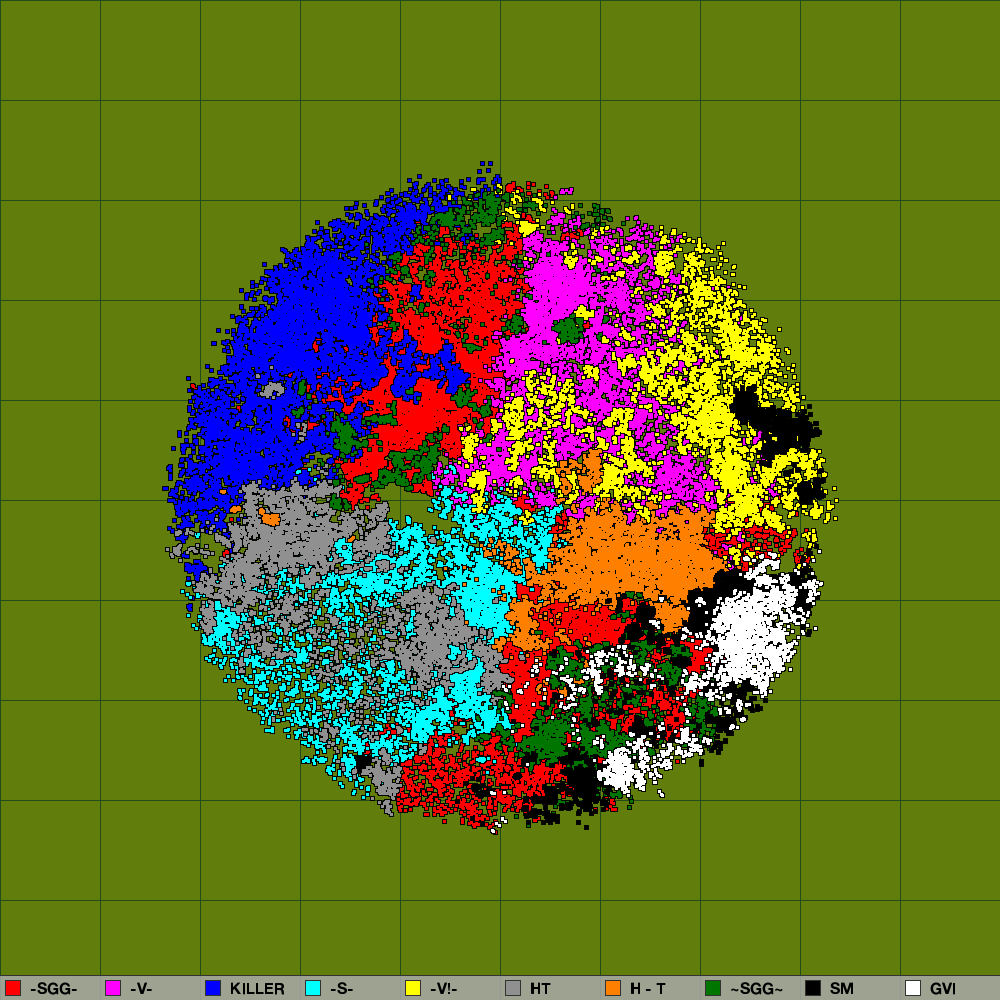
Task: Click the red -SGG- legend swatch
Action: point(13,988)
